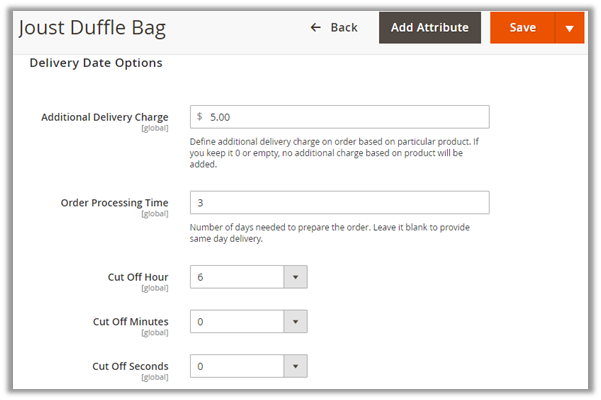Screen dimensions: 601x400
Task: Click the Joust Duffle Bag page title
Action: 92,27
